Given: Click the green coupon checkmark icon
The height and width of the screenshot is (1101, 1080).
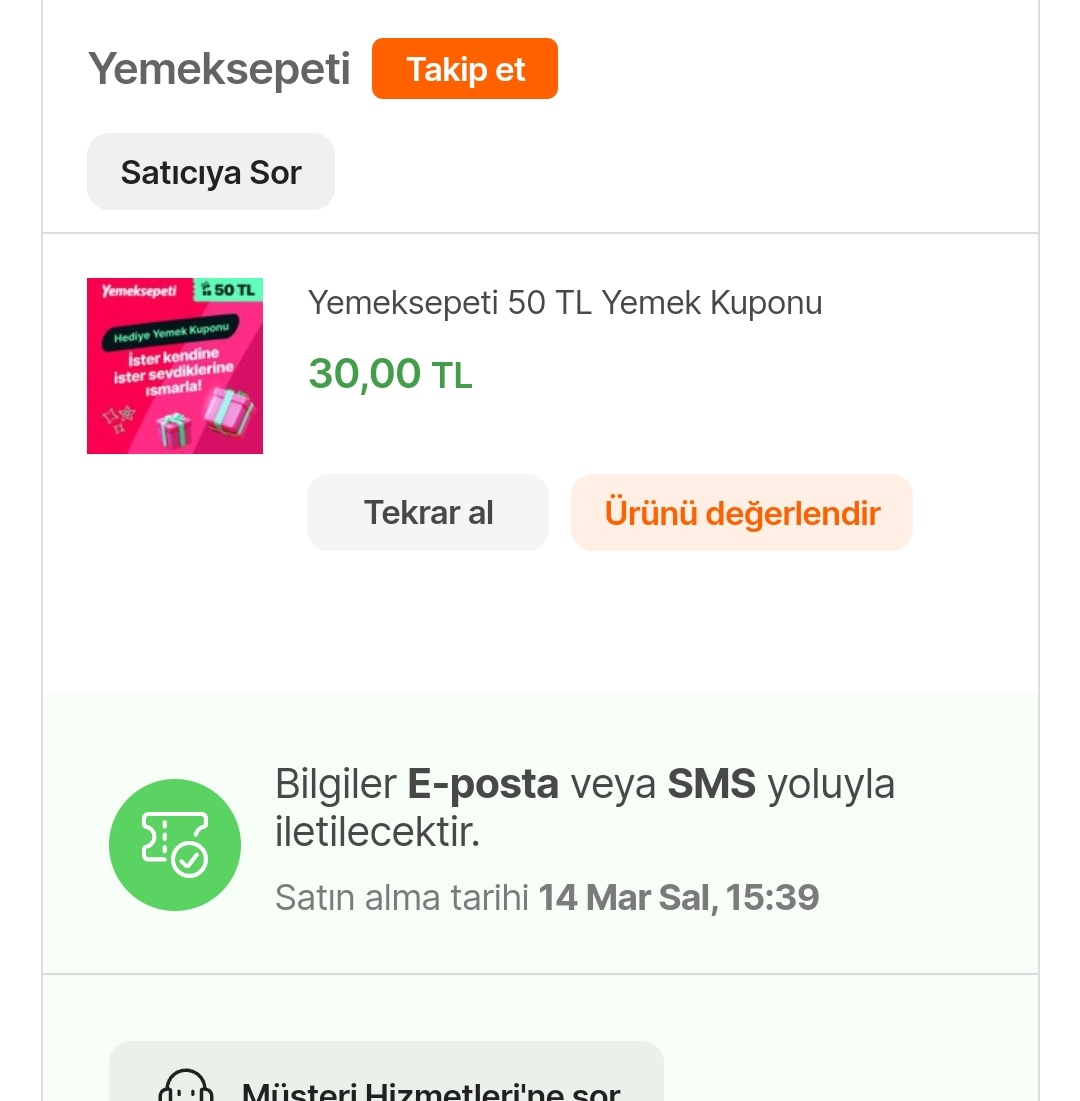Looking at the screenshot, I should click(175, 844).
